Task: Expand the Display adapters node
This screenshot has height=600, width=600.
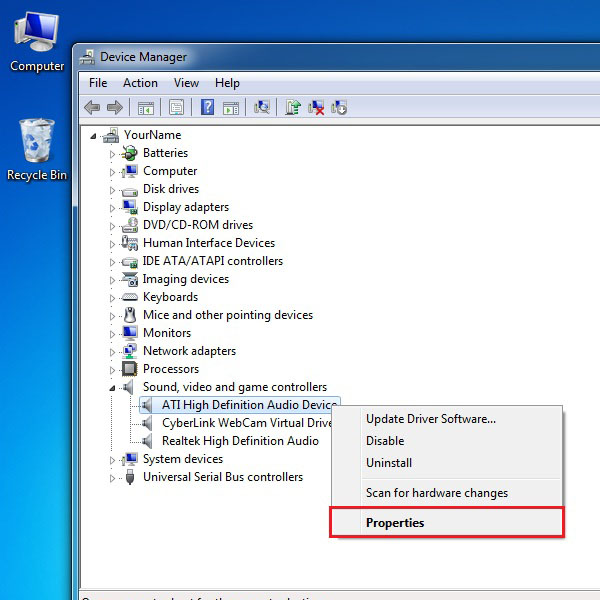Action: pyautogui.click(x=112, y=208)
